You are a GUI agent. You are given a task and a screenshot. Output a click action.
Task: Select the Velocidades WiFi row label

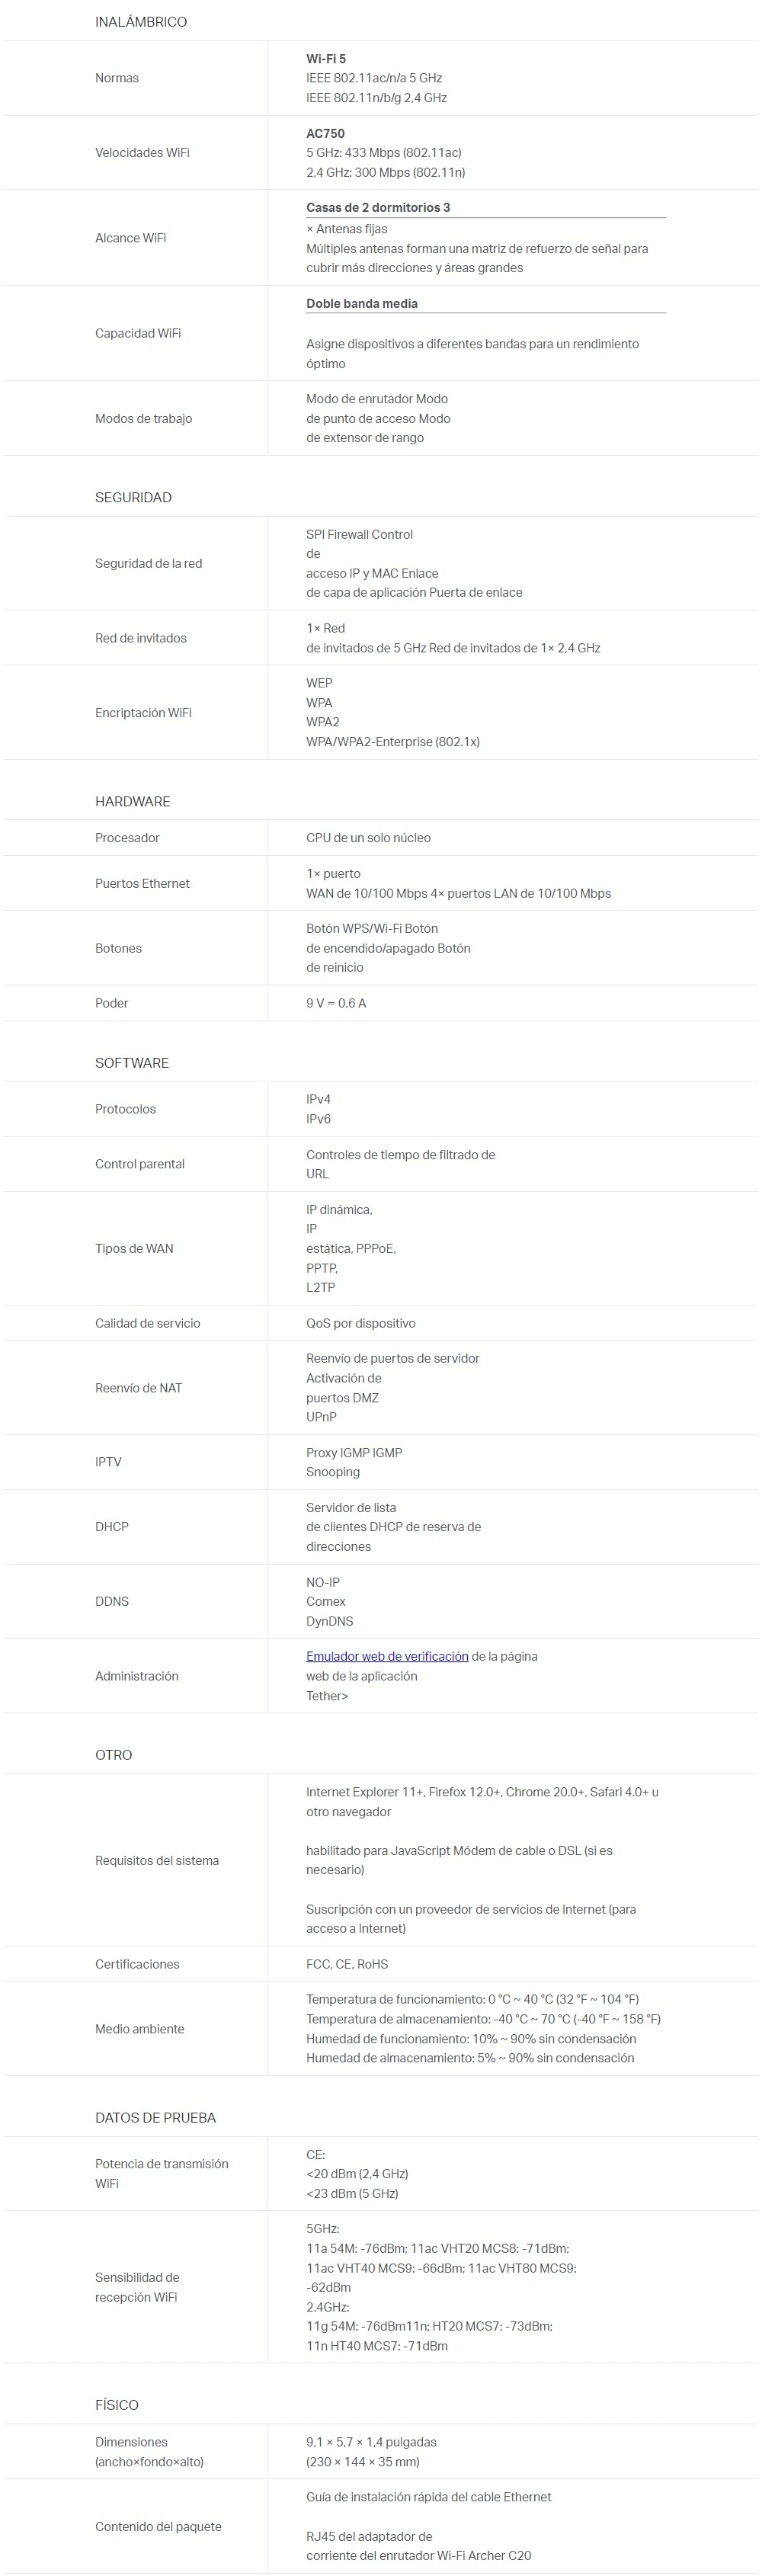point(142,153)
